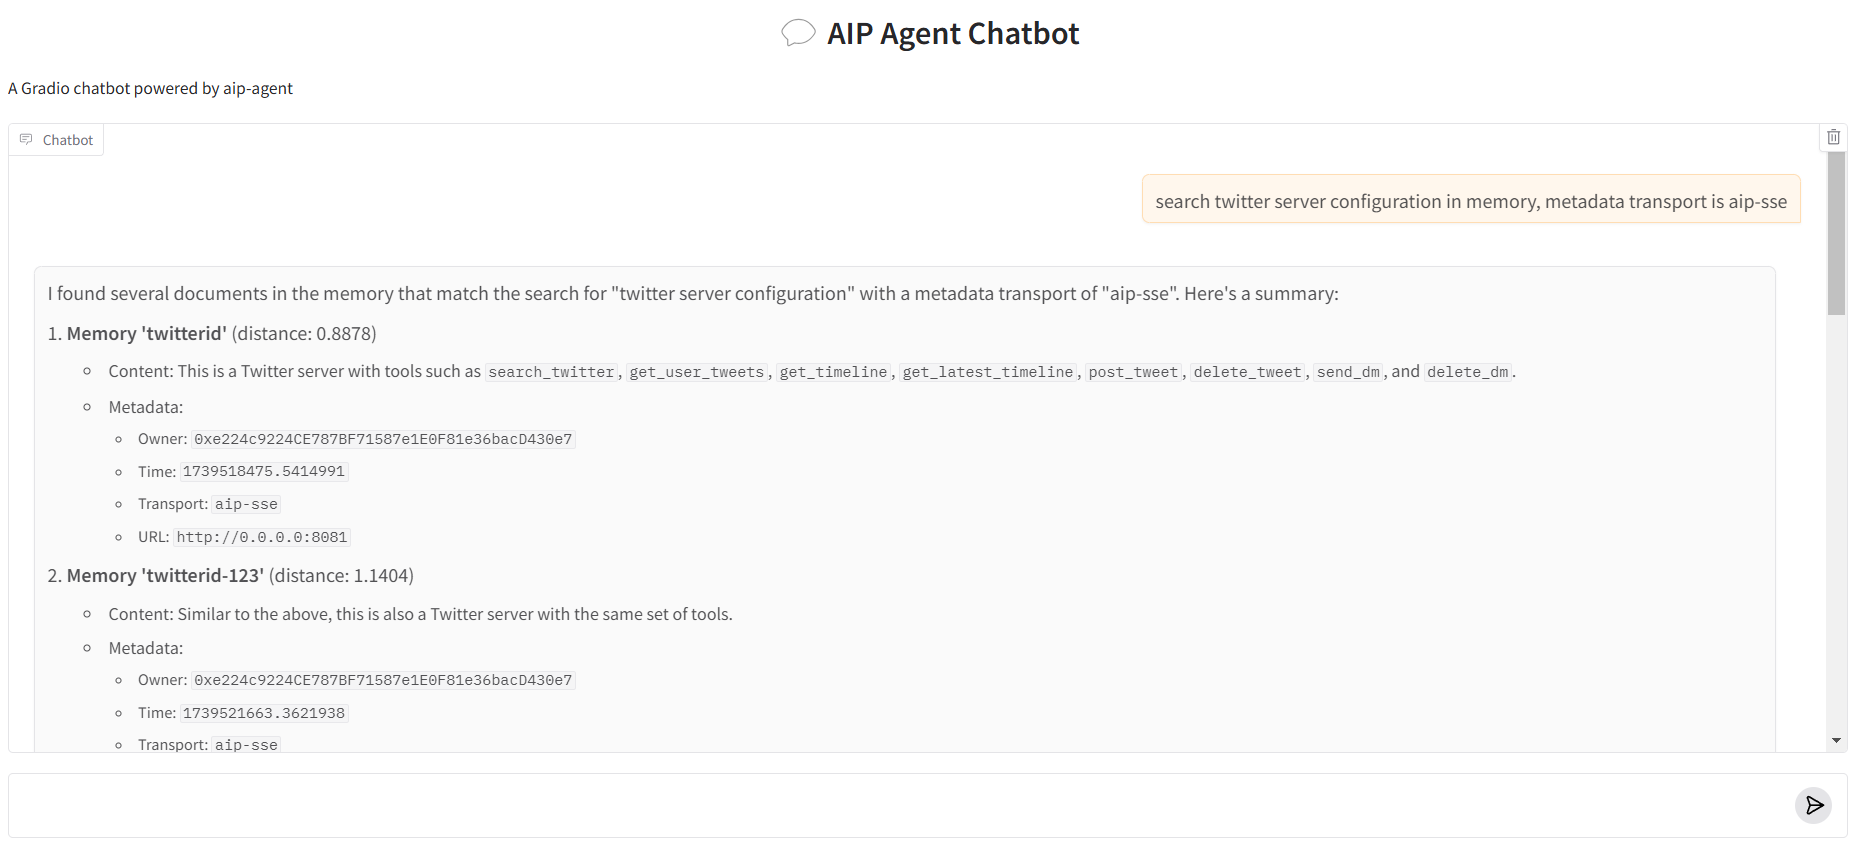The height and width of the screenshot is (859, 1862).
Task: Select the get_user_tweets tool name
Action: [x=696, y=372]
